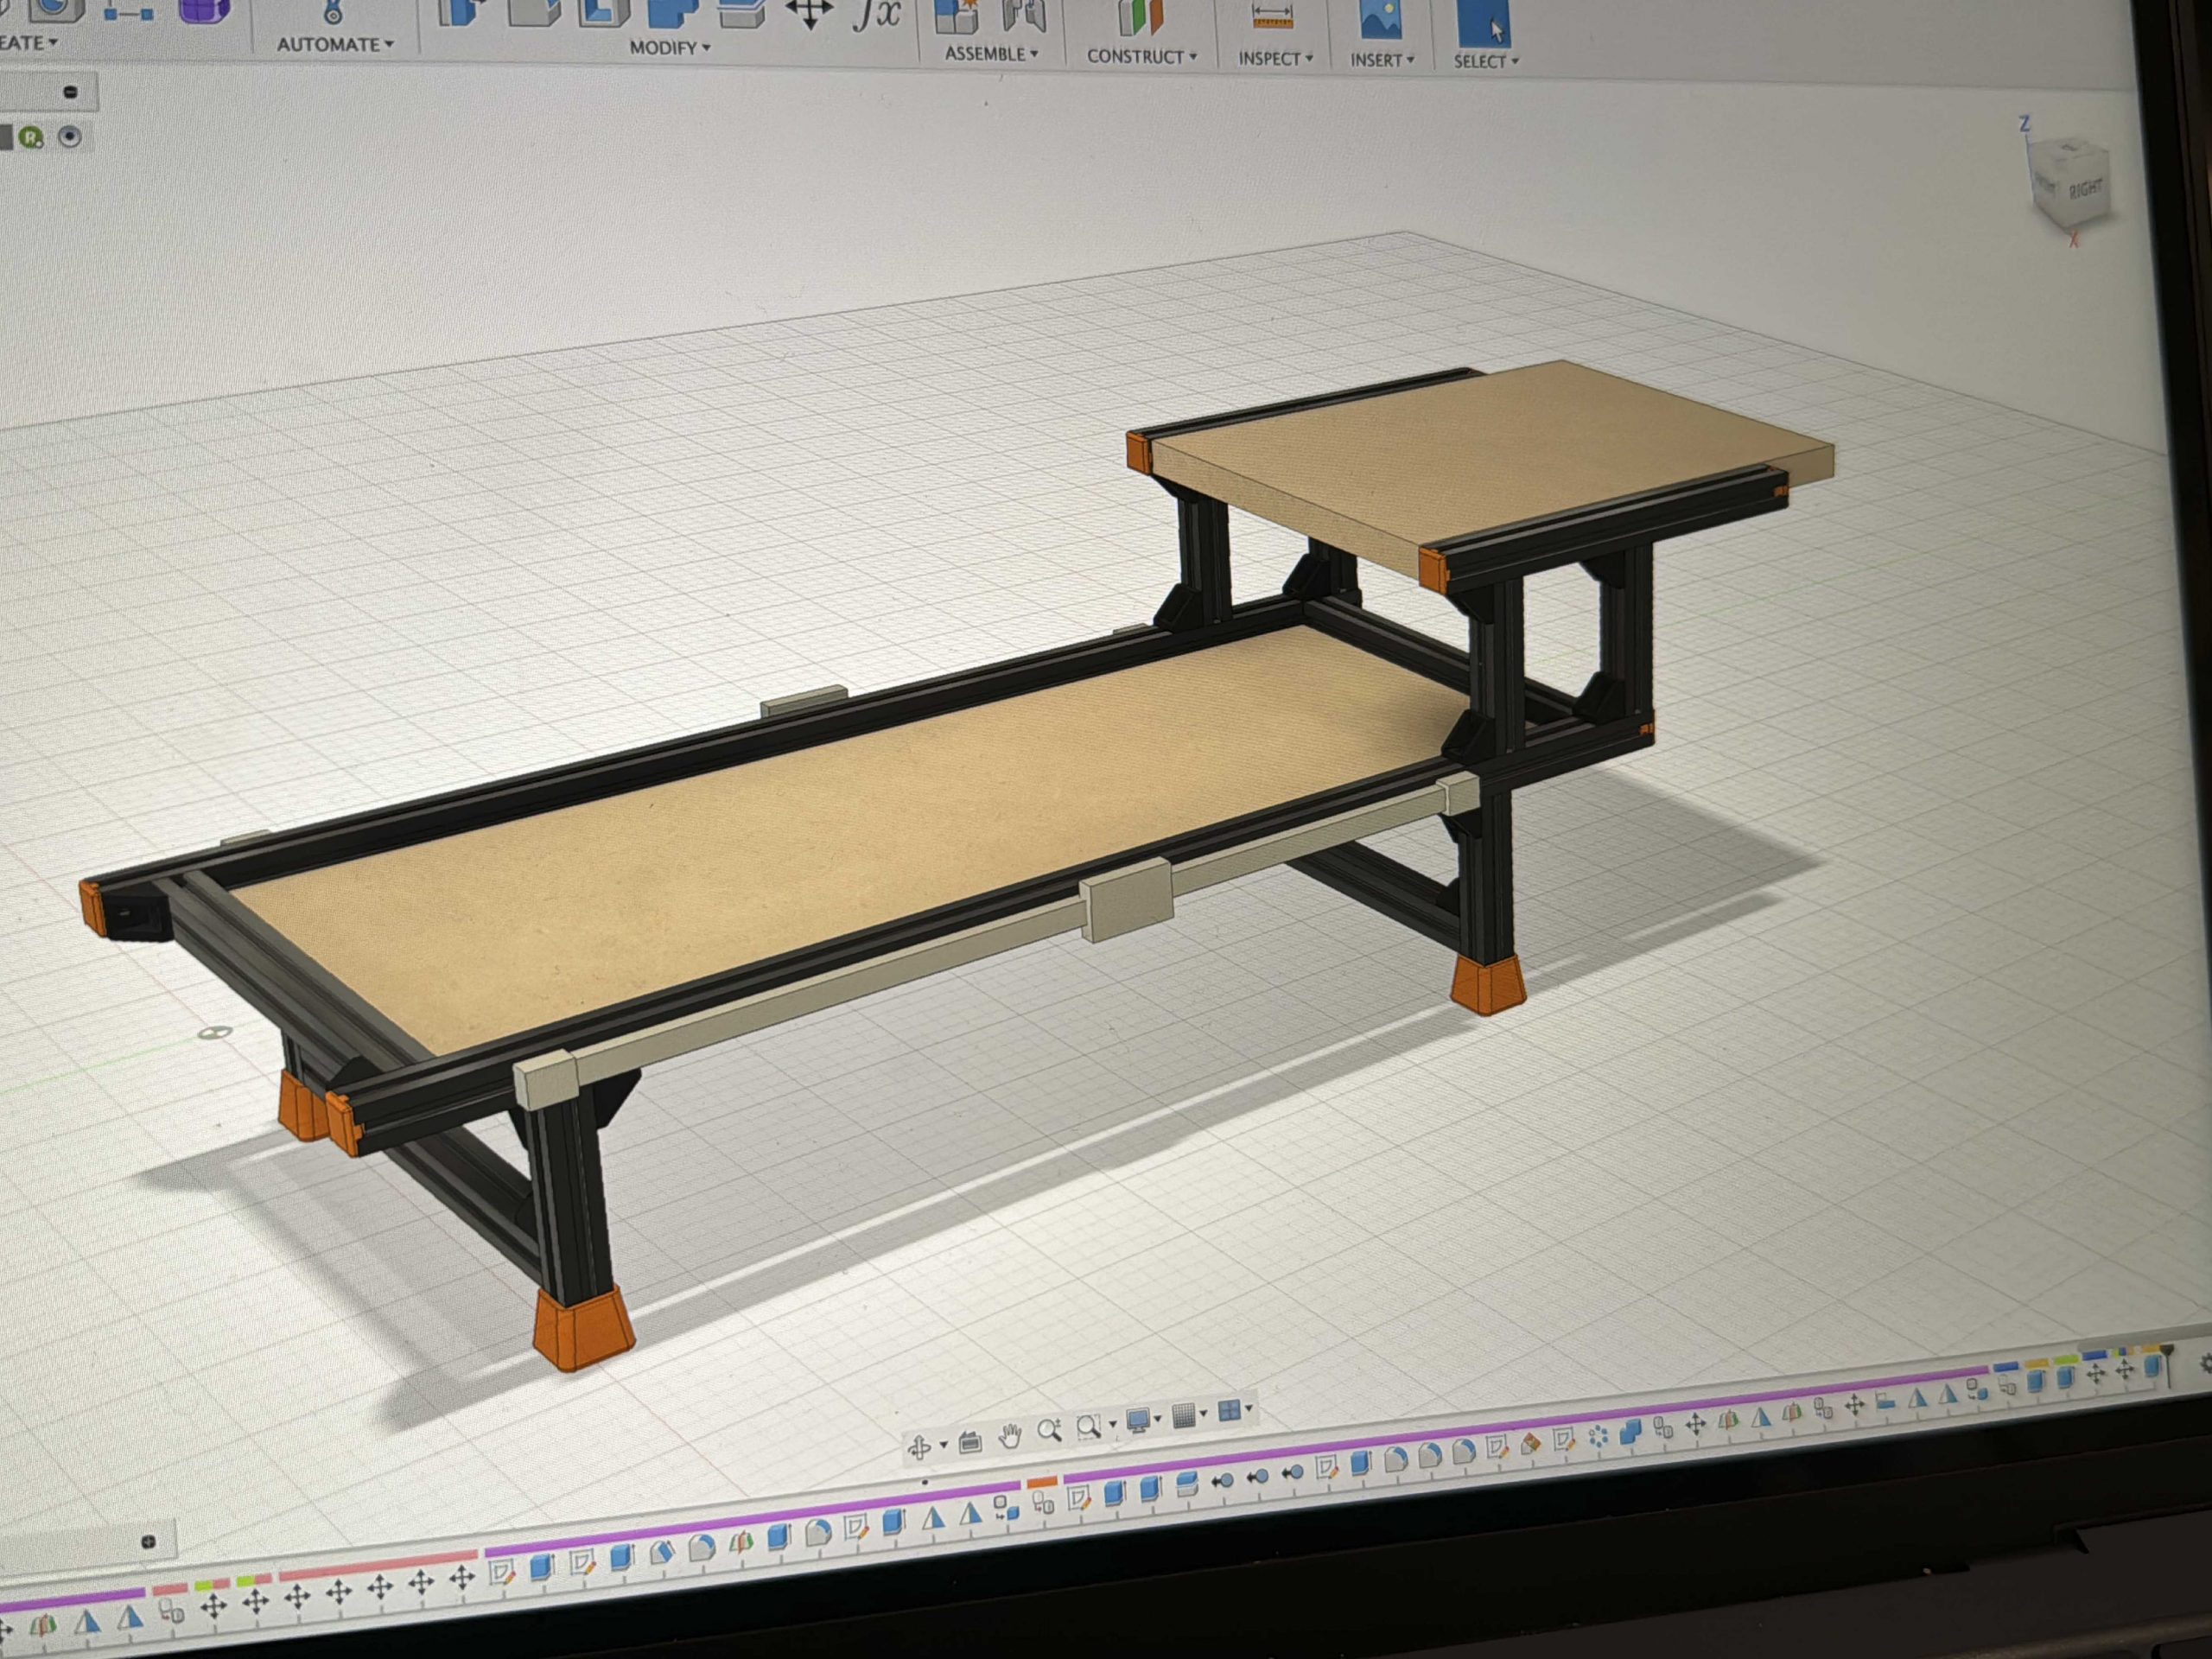Open the Viewports layout dropdown
2212x1659 pixels.
click(1234, 1410)
